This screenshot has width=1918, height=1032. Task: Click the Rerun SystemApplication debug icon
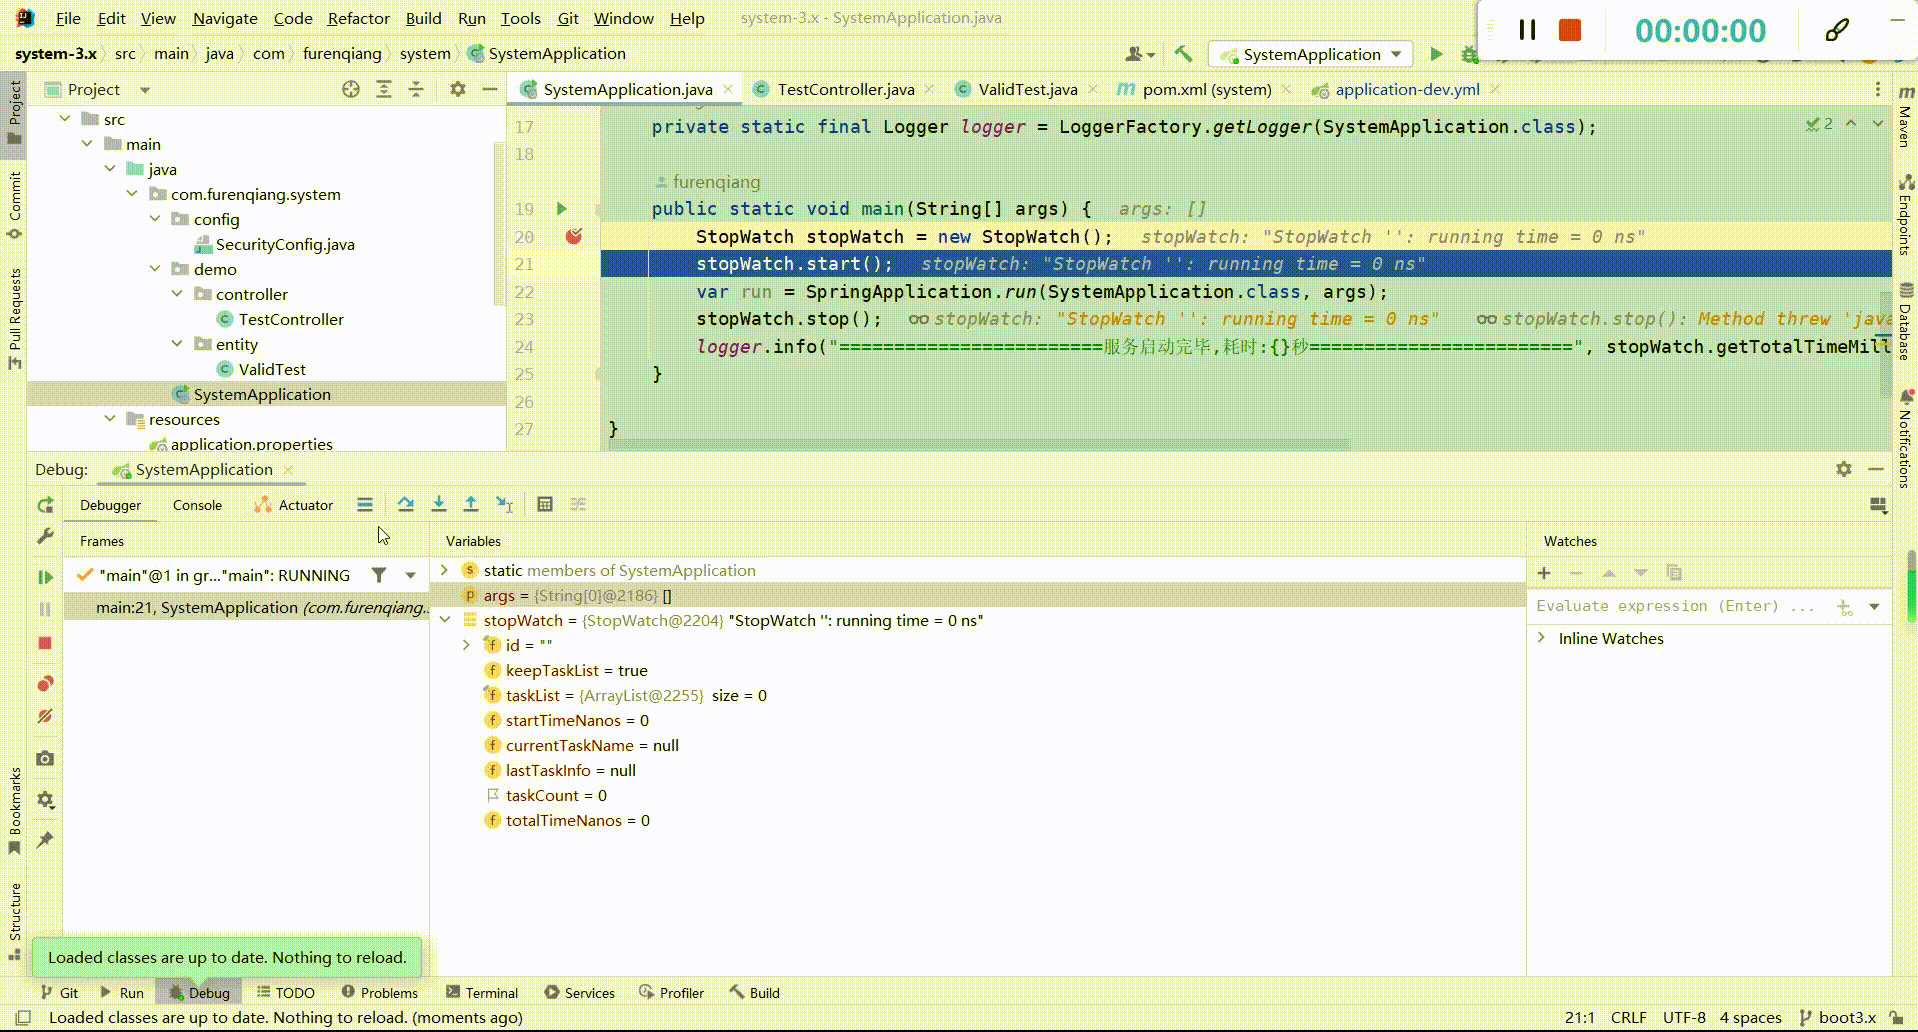(45, 505)
